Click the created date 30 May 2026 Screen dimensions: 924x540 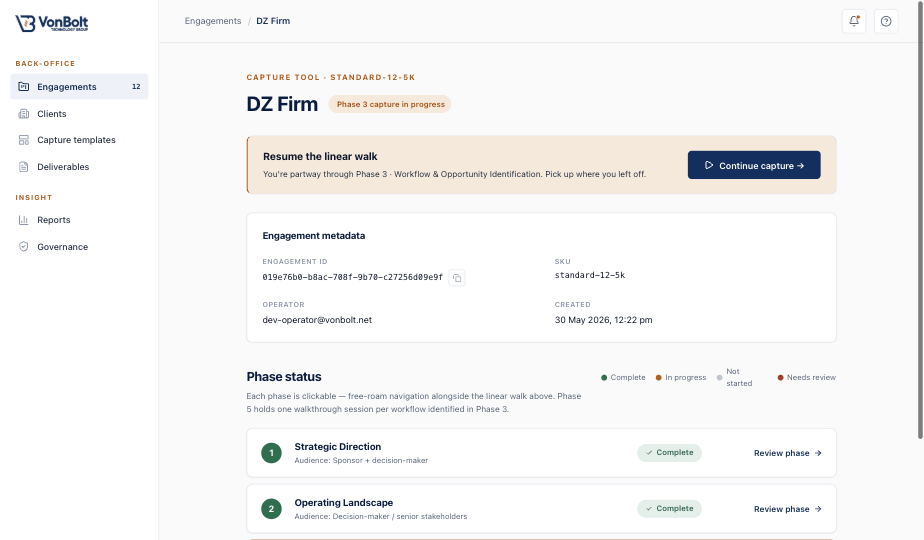coord(603,320)
